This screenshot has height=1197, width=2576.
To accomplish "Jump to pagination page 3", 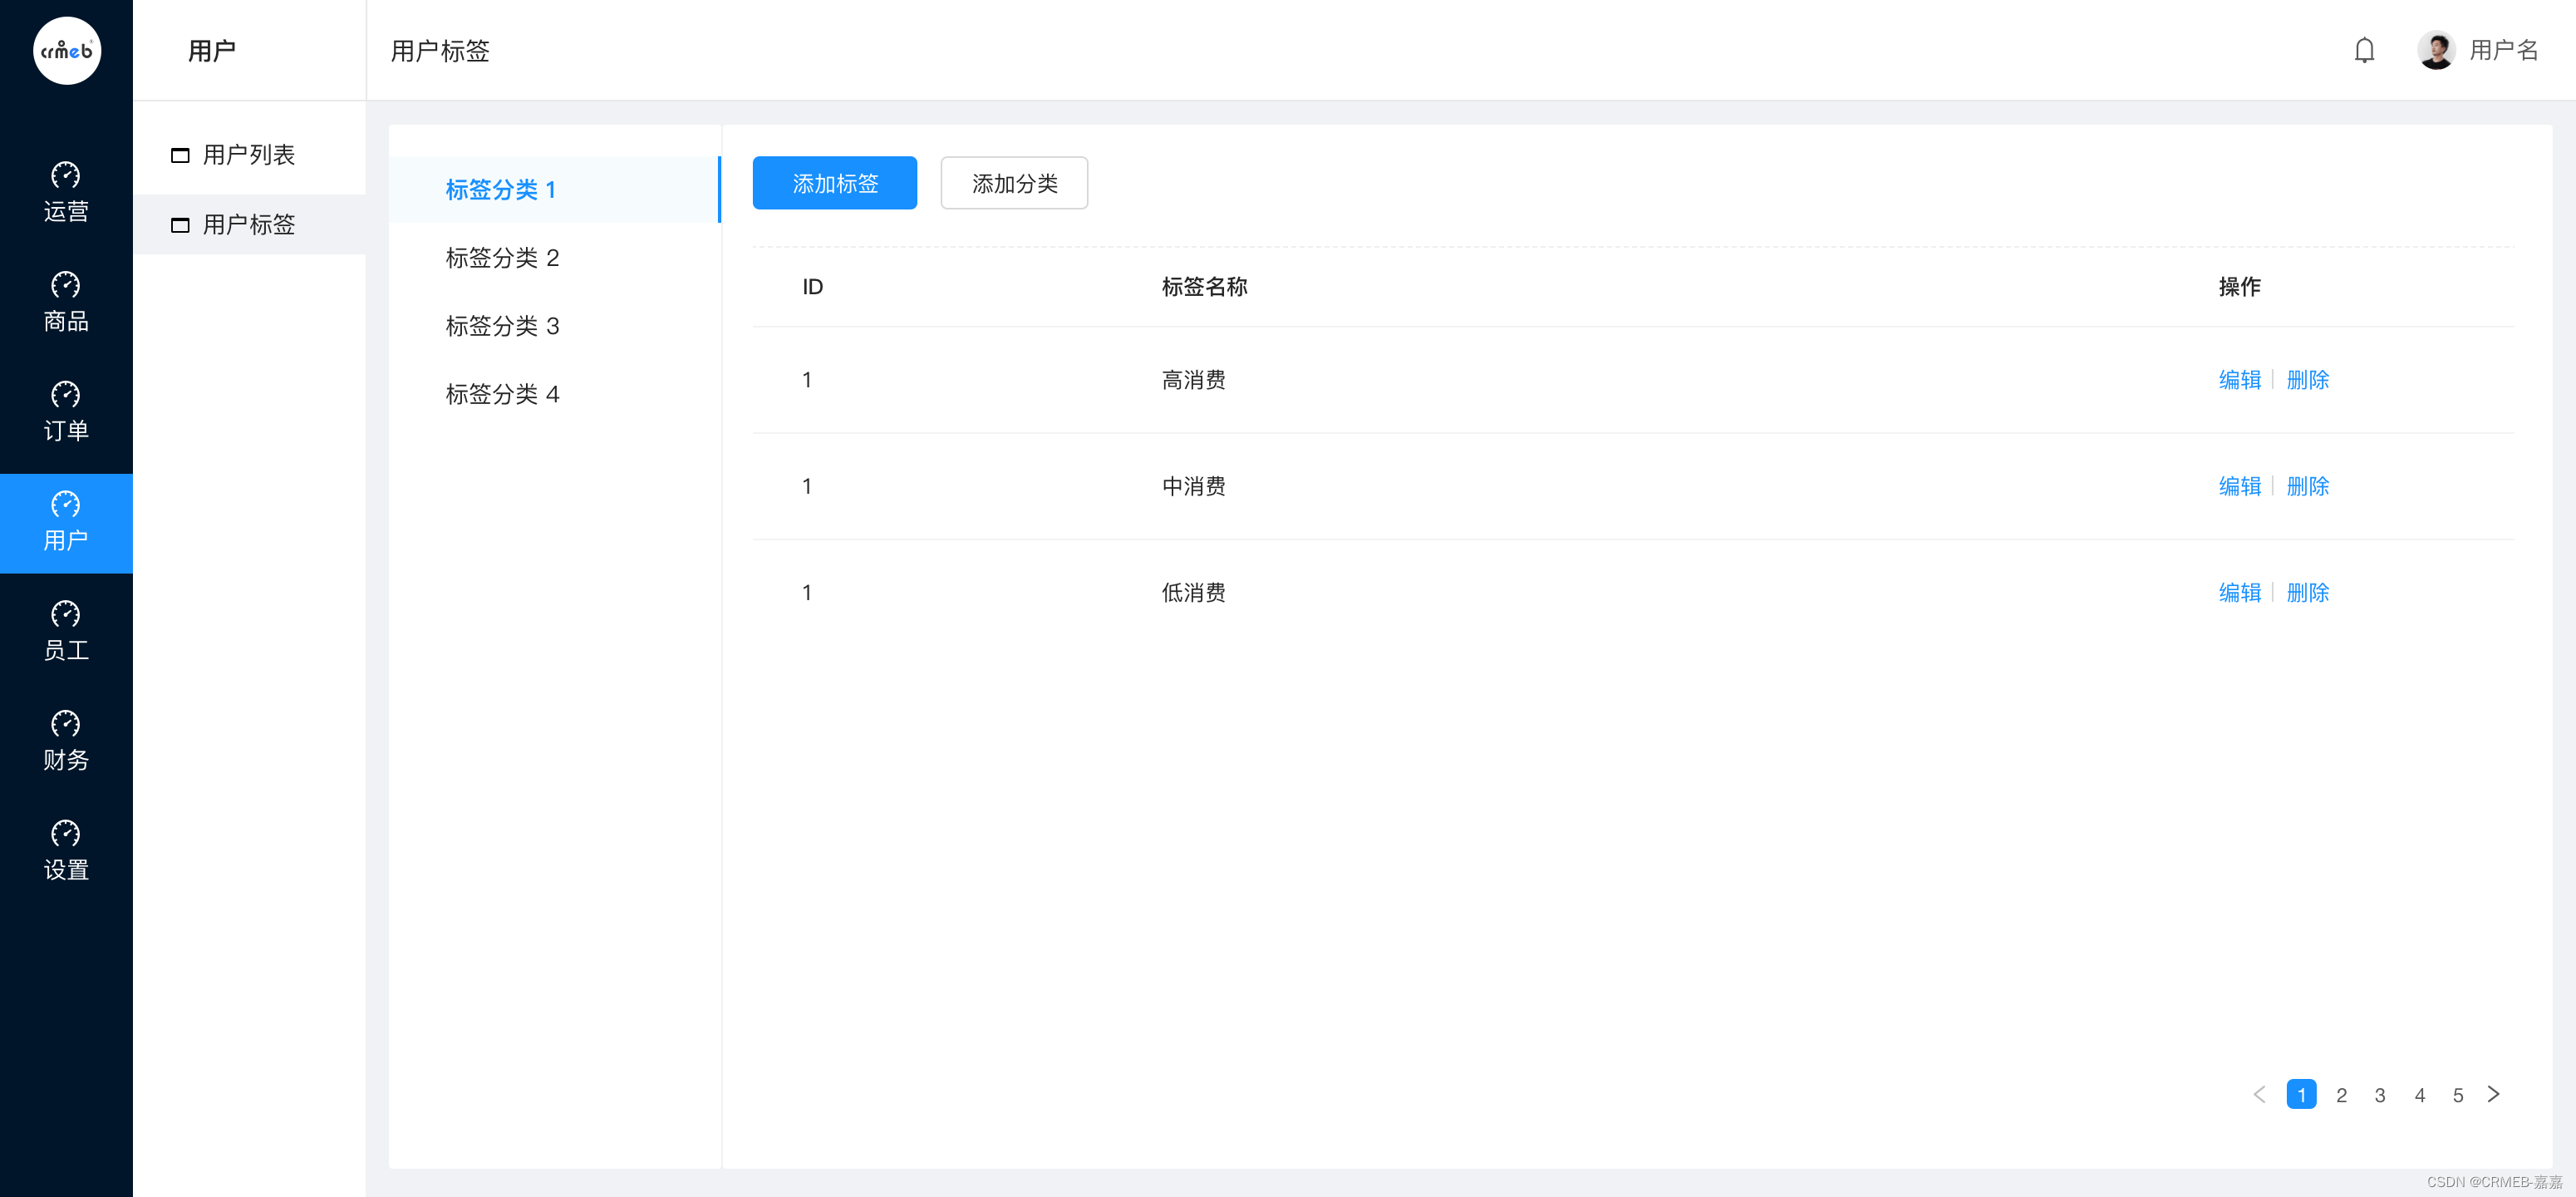I will click(2379, 1095).
